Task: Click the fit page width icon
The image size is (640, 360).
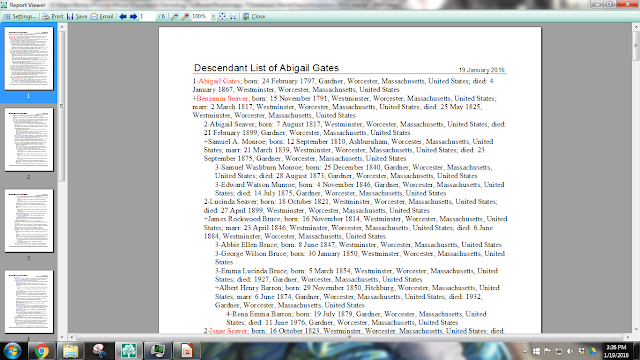Action: (x=233, y=16)
